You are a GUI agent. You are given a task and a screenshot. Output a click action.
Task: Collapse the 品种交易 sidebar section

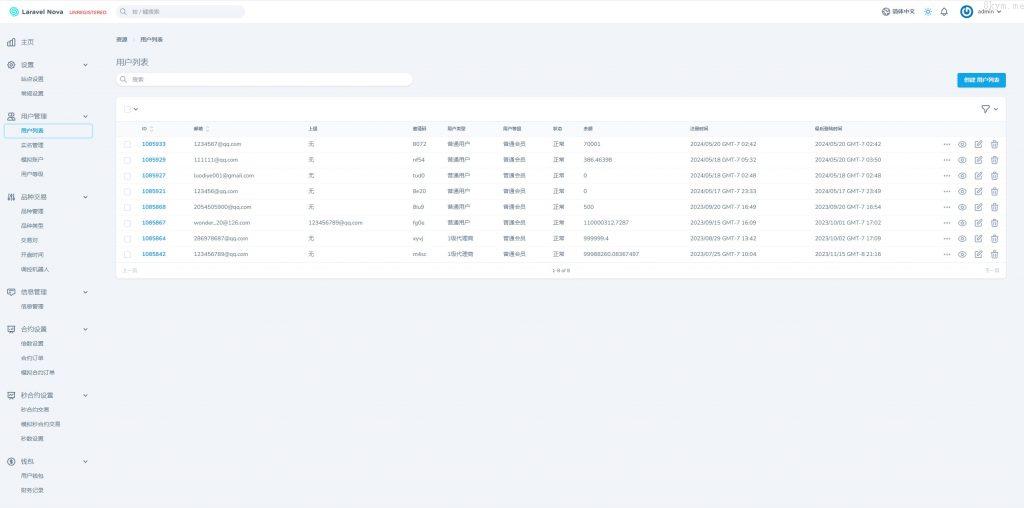(x=85, y=197)
